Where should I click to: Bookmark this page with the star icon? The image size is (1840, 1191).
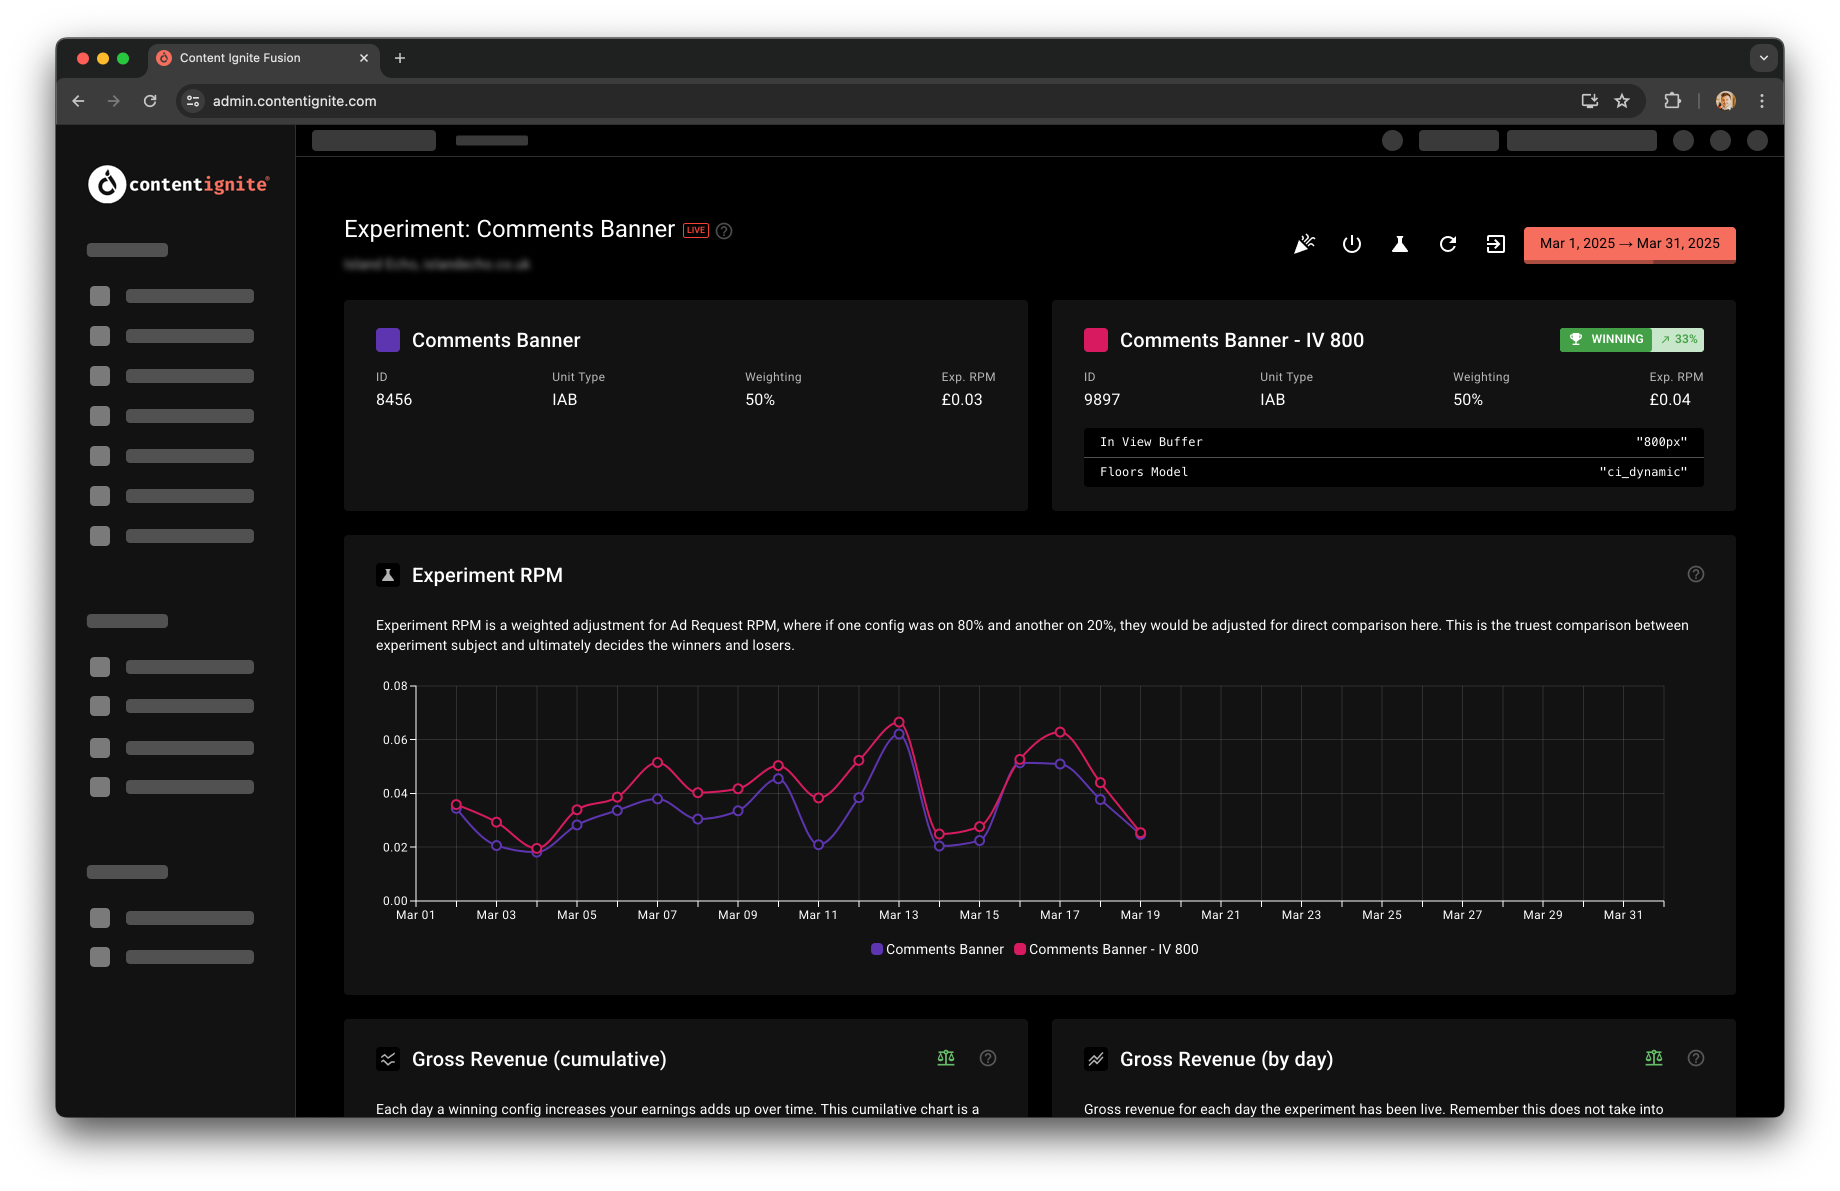tap(1622, 101)
